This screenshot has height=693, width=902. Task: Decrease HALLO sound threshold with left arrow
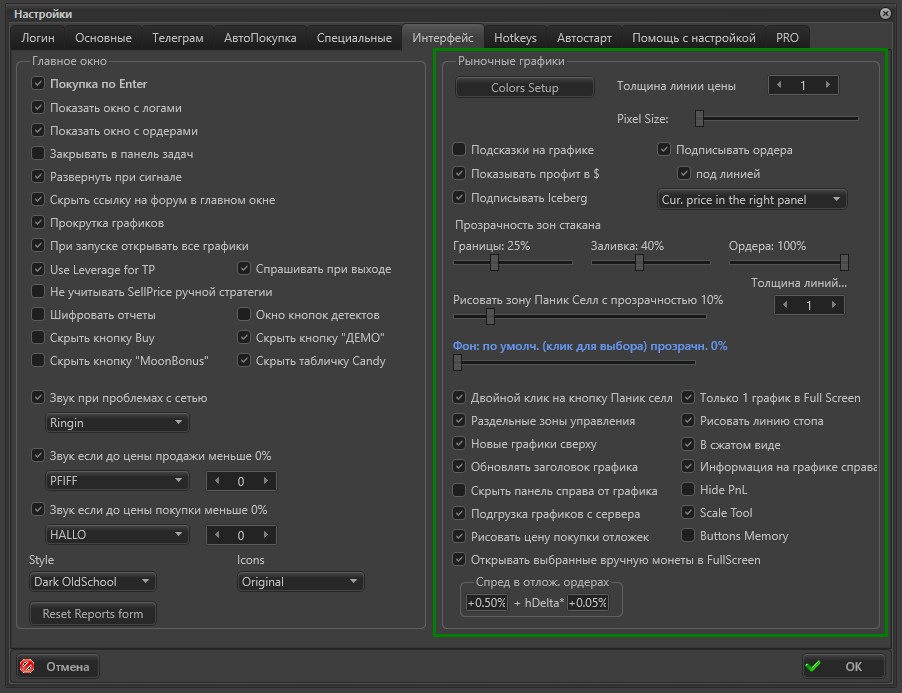217,535
